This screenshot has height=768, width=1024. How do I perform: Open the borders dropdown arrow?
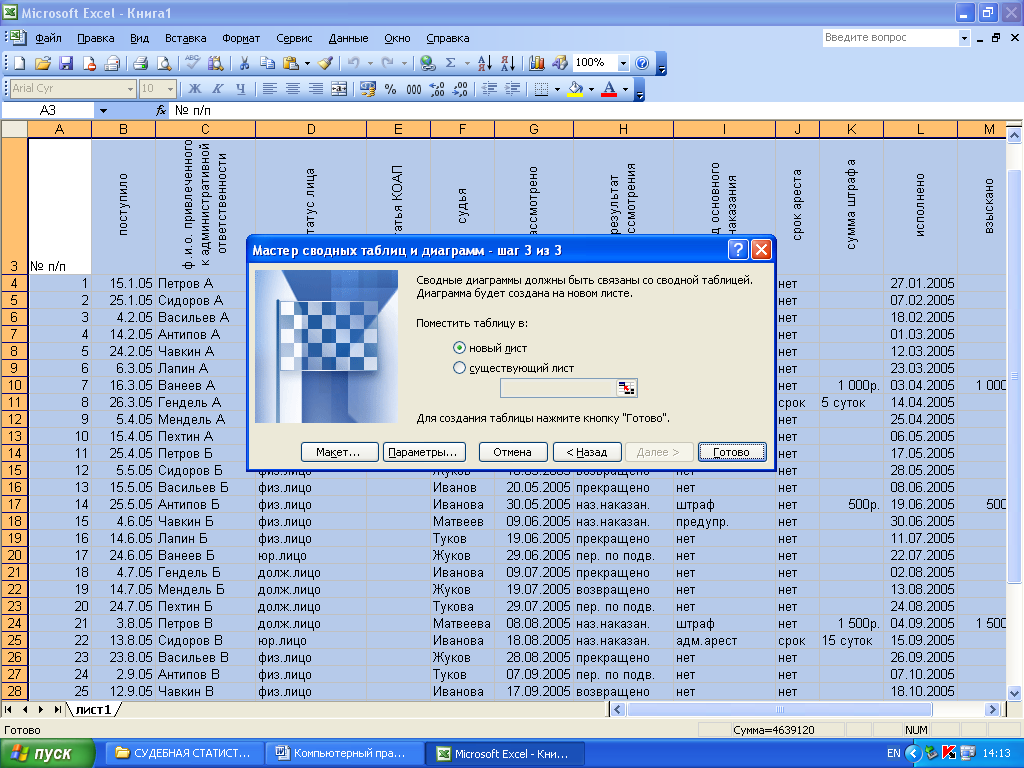[557, 88]
